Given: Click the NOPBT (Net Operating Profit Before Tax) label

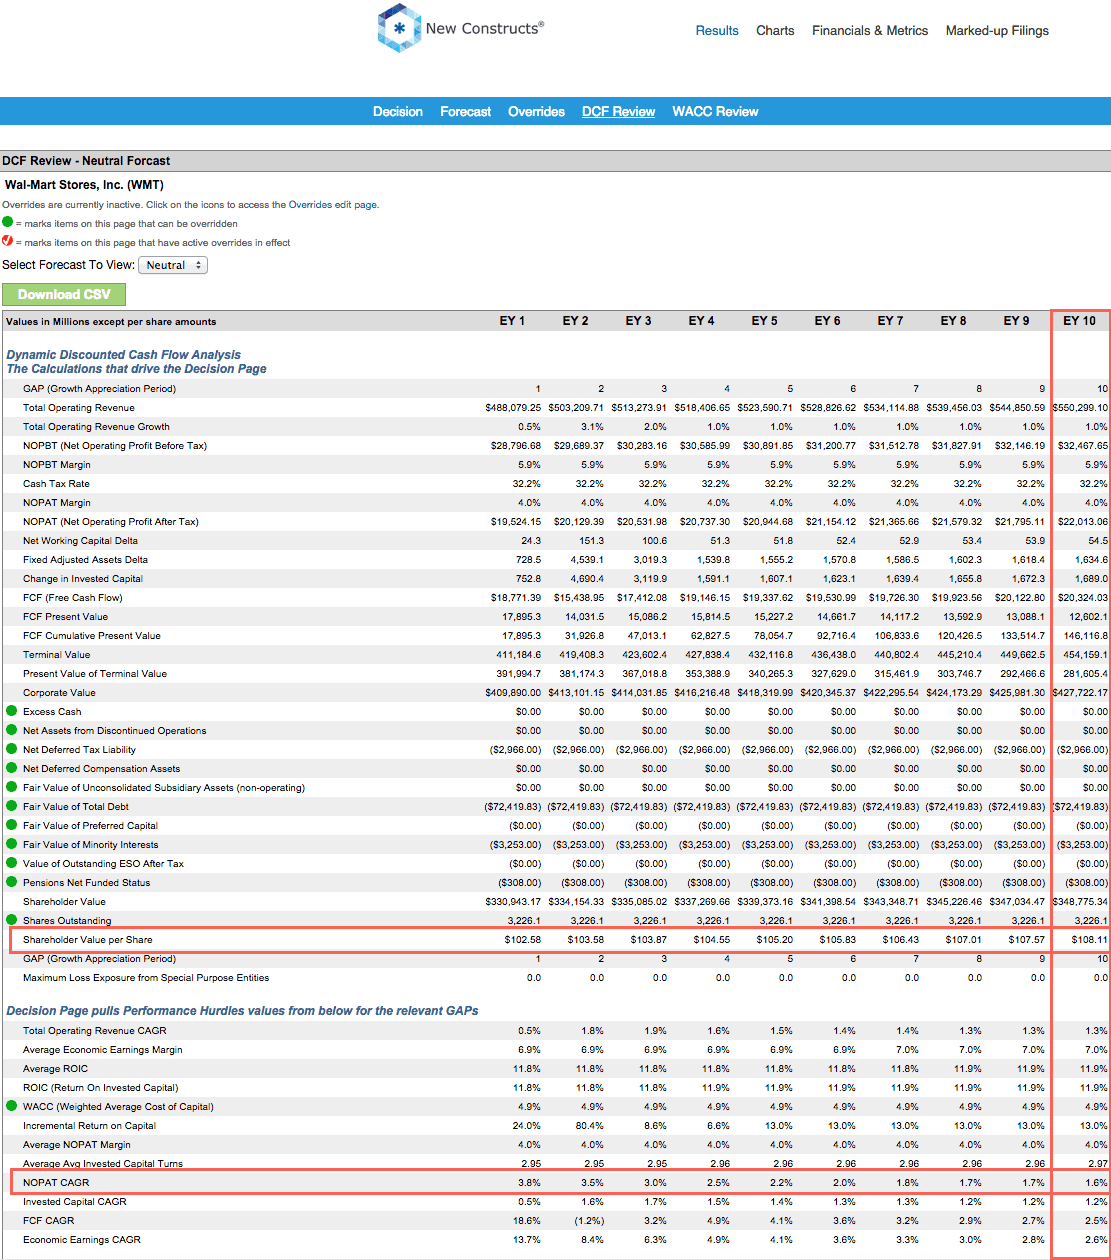Looking at the screenshot, I should [x=115, y=446].
